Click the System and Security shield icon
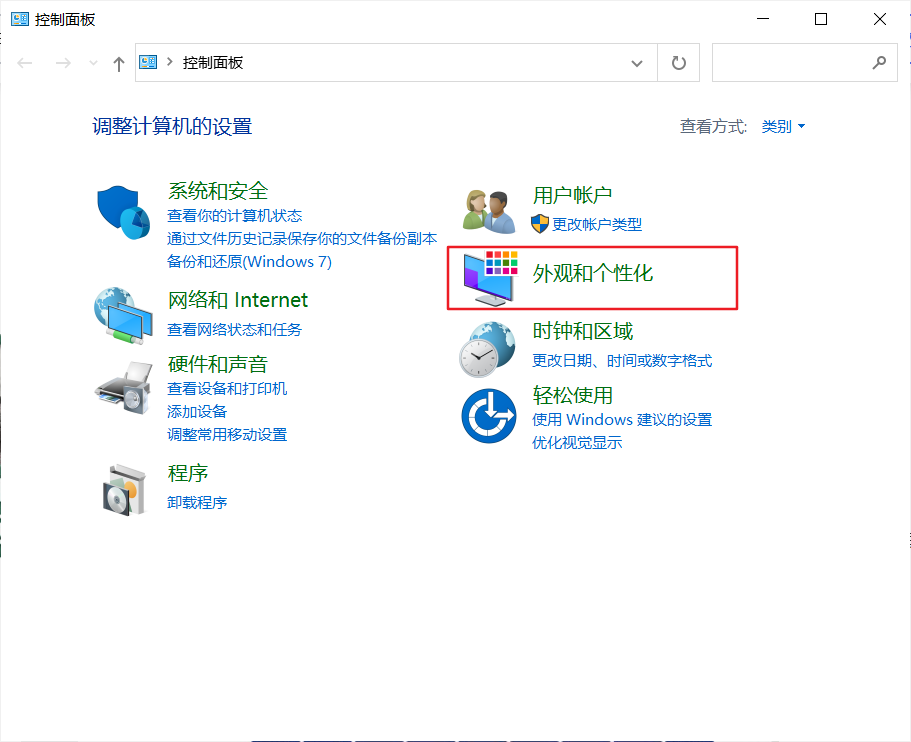Screen dimensions: 911x742 pyautogui.click(x=123, y=212)
